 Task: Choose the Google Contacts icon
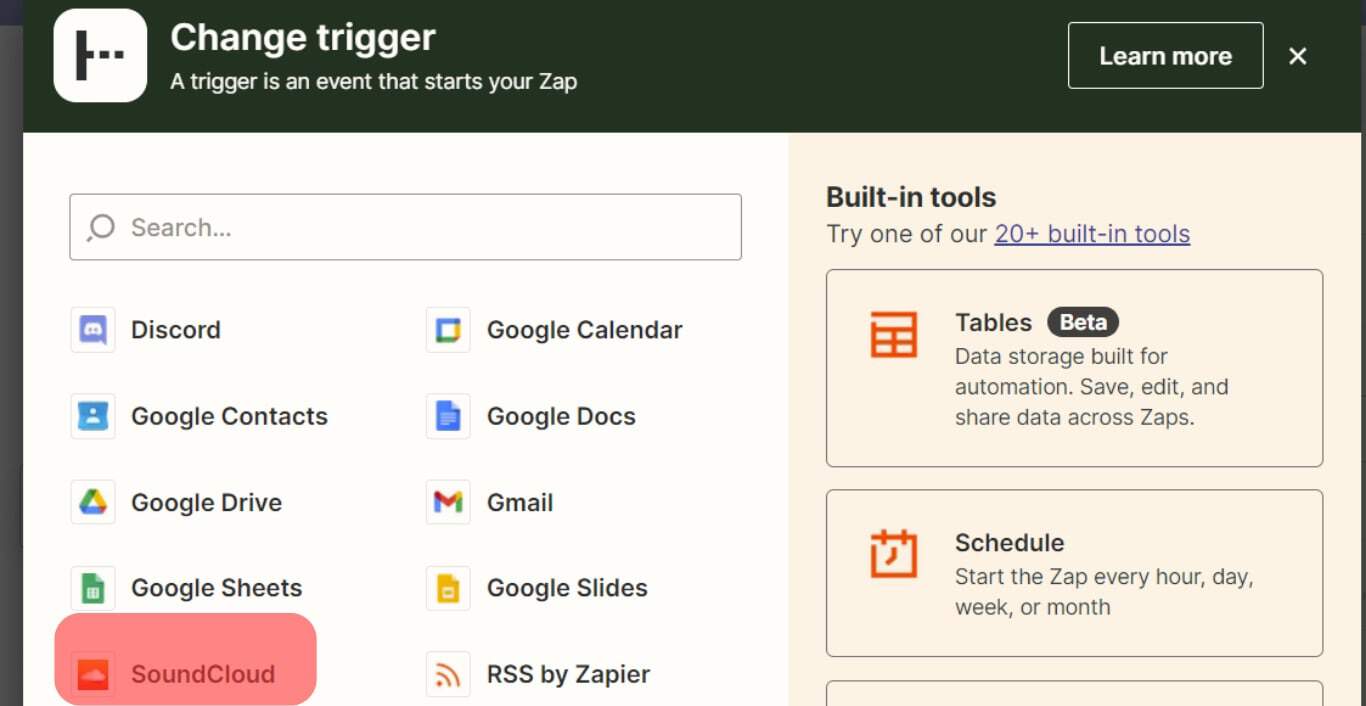tap(93, 416)
